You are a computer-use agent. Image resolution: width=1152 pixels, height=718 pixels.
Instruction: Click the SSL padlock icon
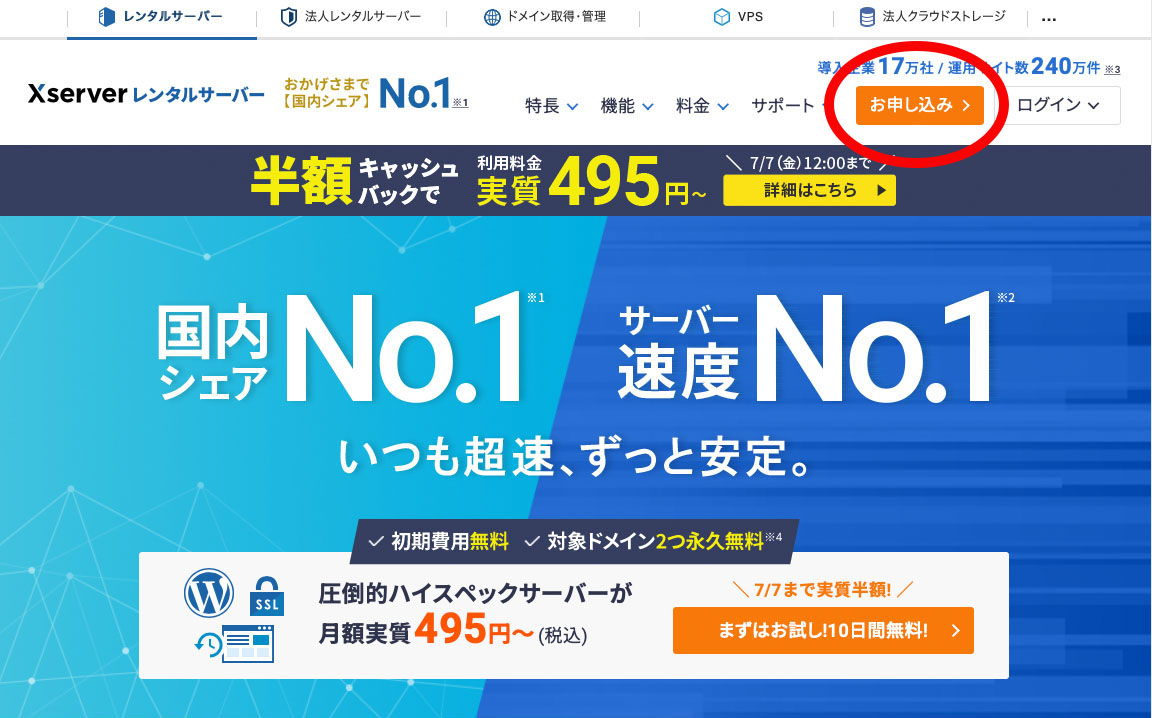point(267,596)
